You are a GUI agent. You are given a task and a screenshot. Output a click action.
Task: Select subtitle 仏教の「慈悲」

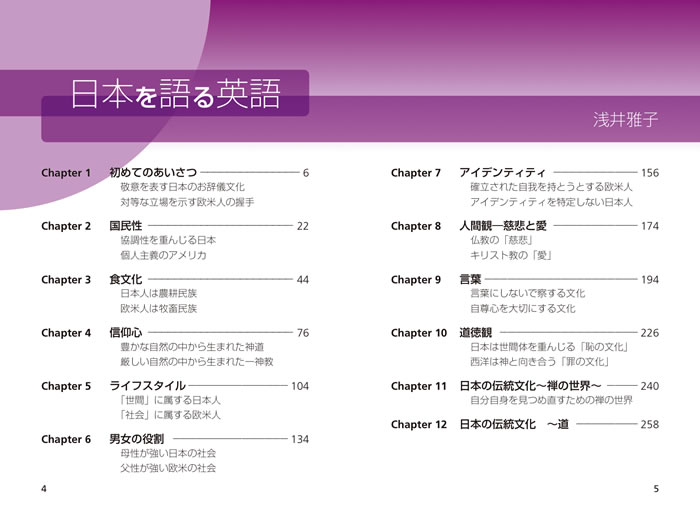[501, 240]
